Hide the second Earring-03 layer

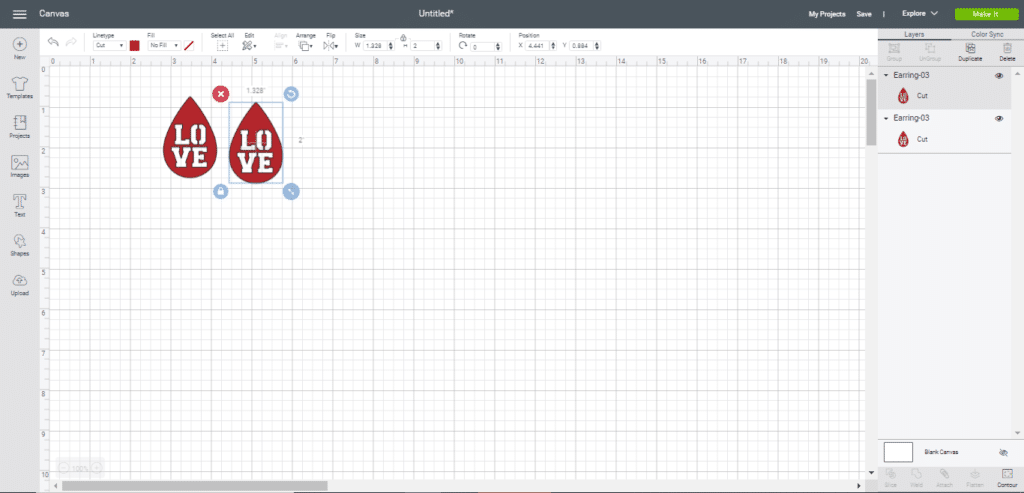(999, 118)
